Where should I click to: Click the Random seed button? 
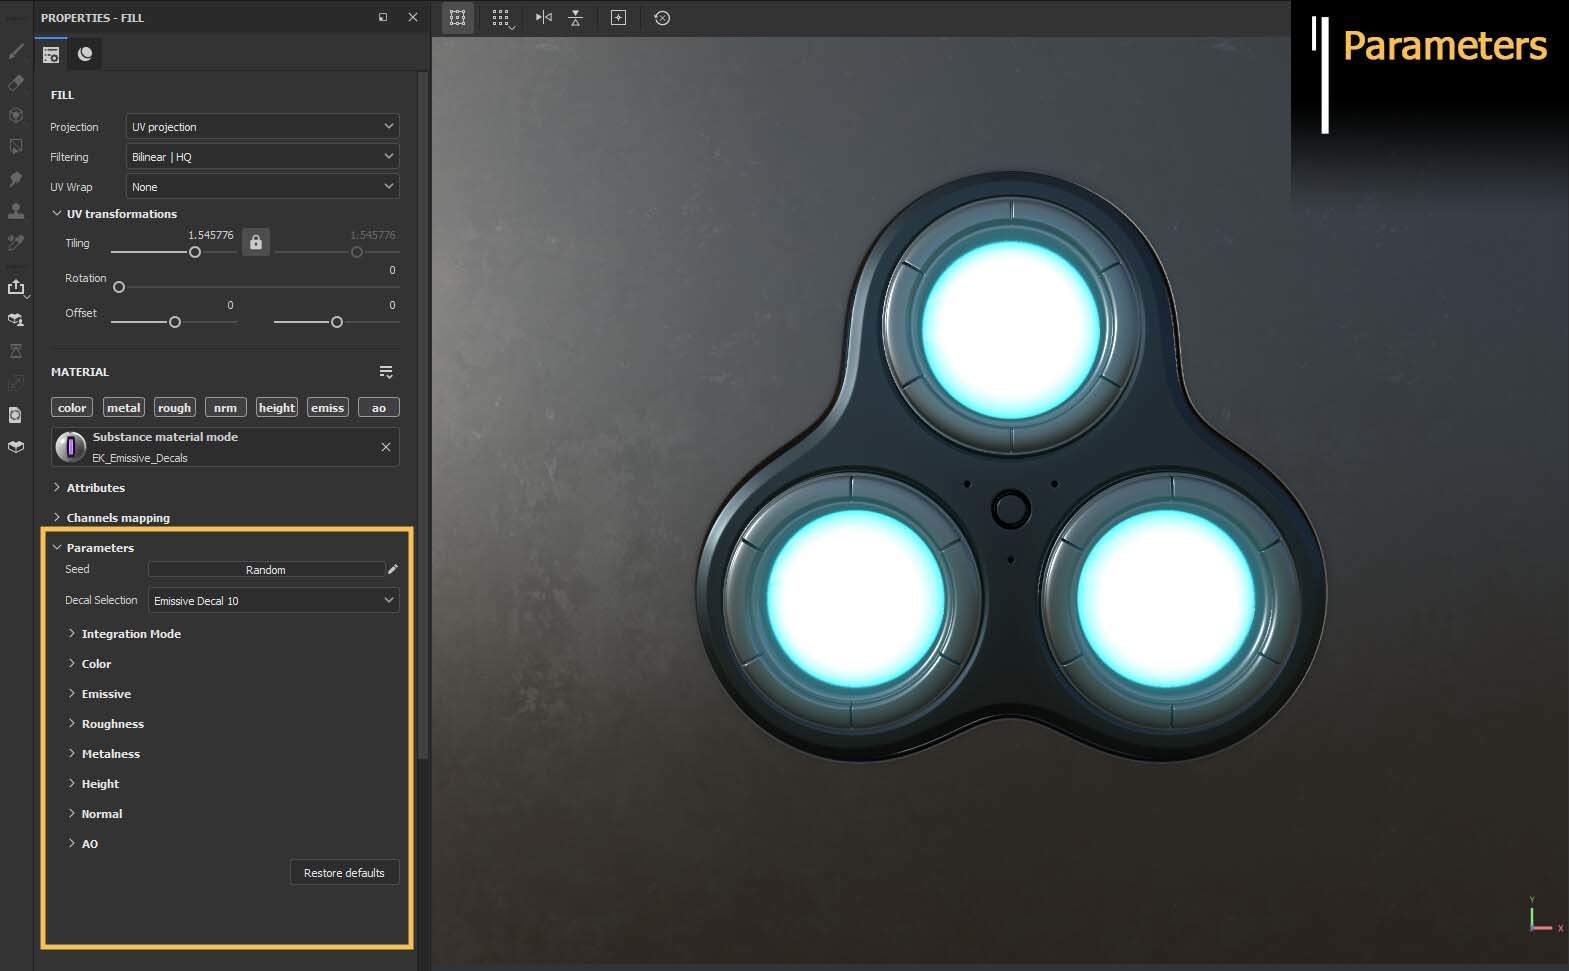pyautogui.click(x=266, y=569)
